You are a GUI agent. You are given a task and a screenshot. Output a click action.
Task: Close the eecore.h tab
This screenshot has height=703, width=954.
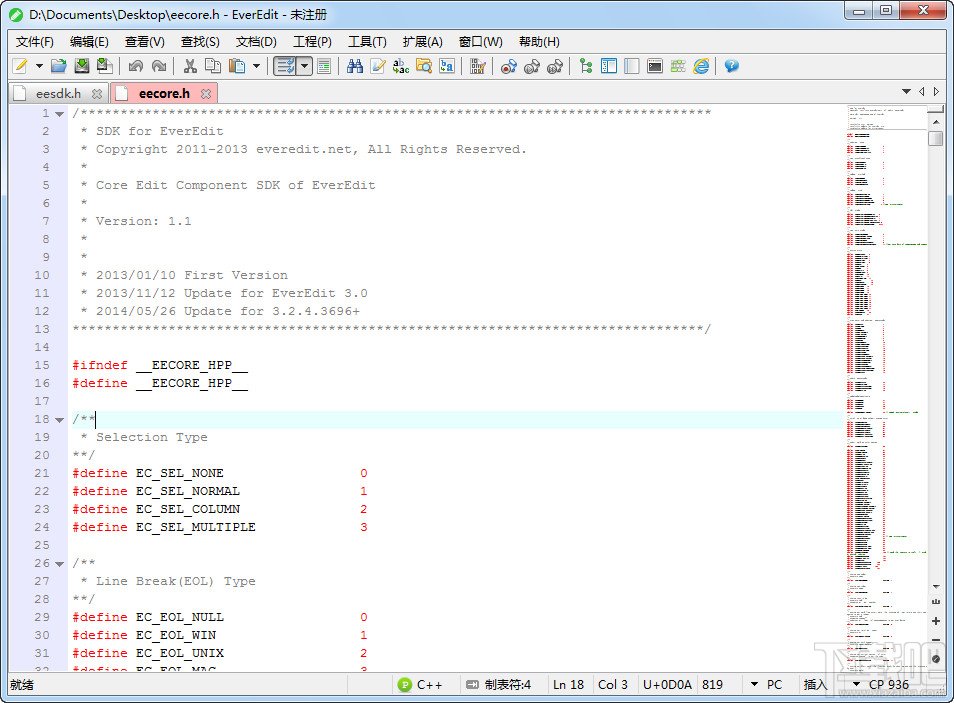[206, 94]
